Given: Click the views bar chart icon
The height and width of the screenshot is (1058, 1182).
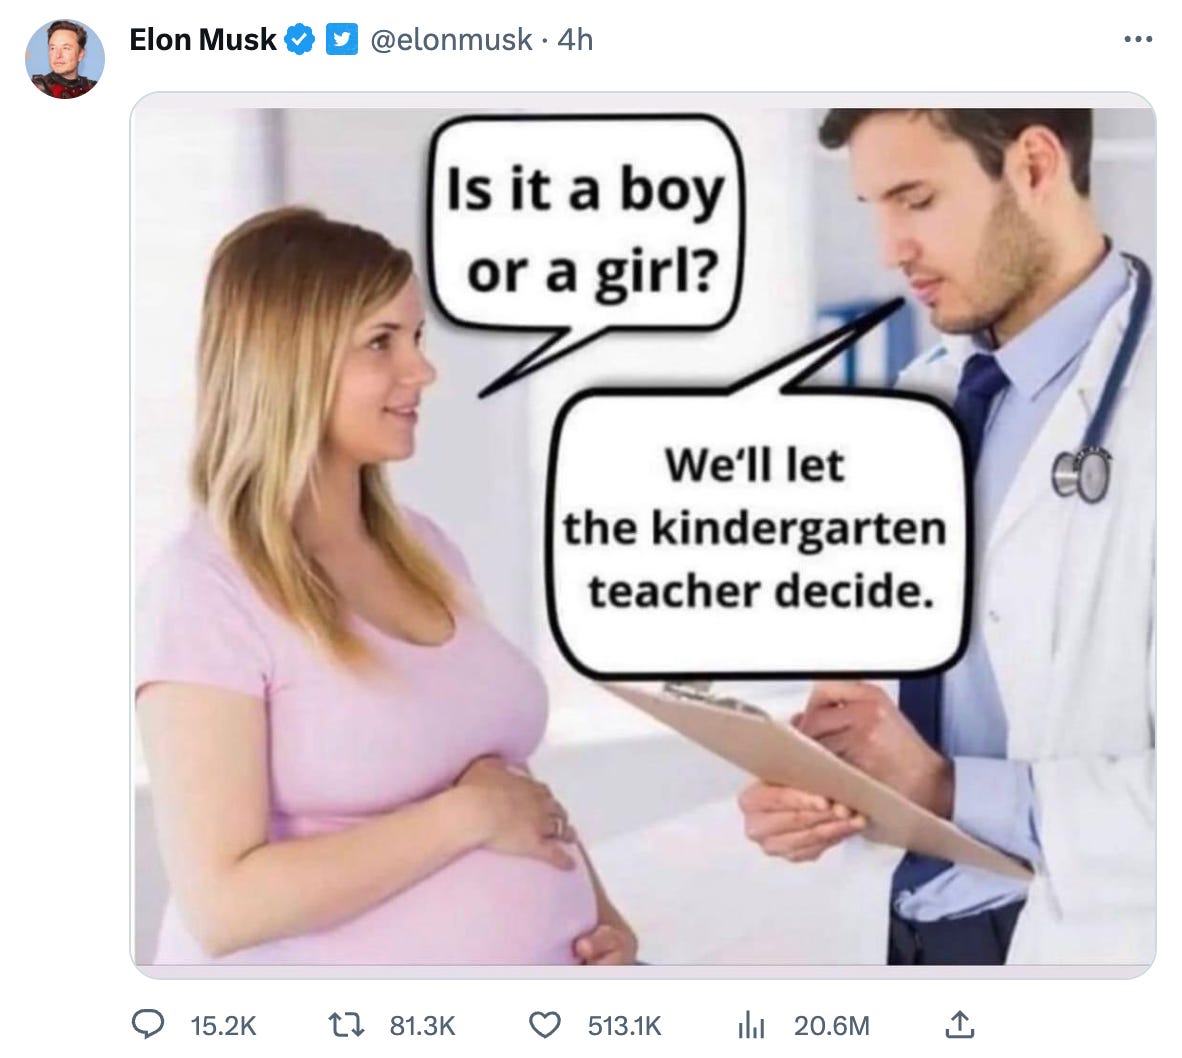Looking at the screenshot, I should [751, 1026].
